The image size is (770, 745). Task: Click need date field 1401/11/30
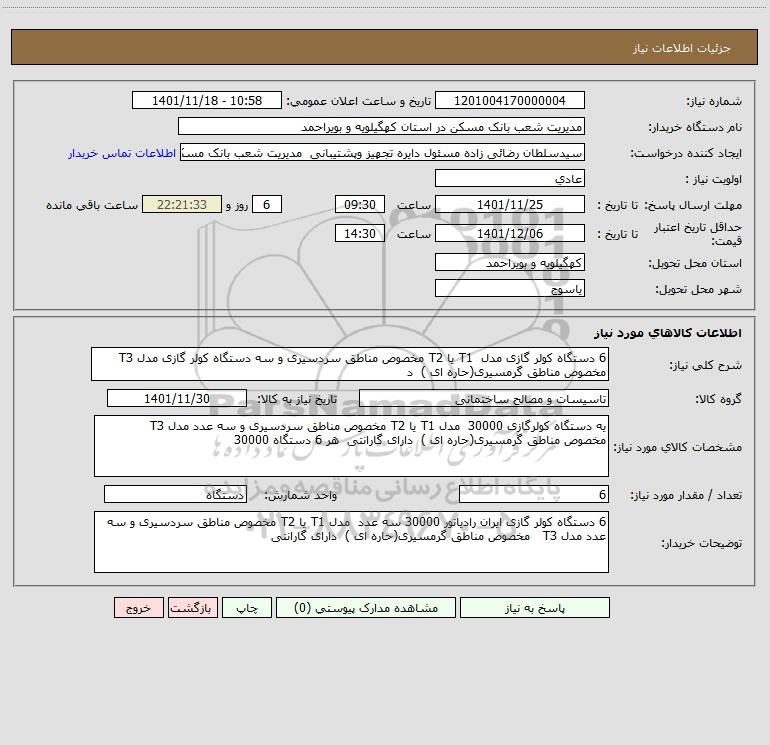[177, 398]
